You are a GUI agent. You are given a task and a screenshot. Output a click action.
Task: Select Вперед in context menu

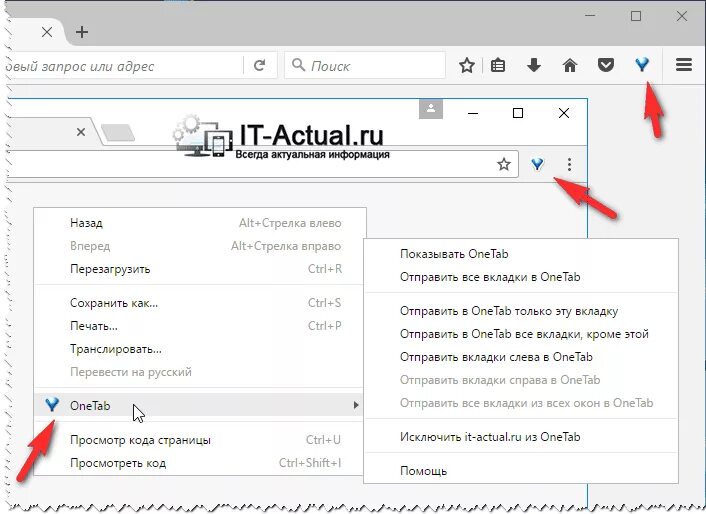point(200,246)
